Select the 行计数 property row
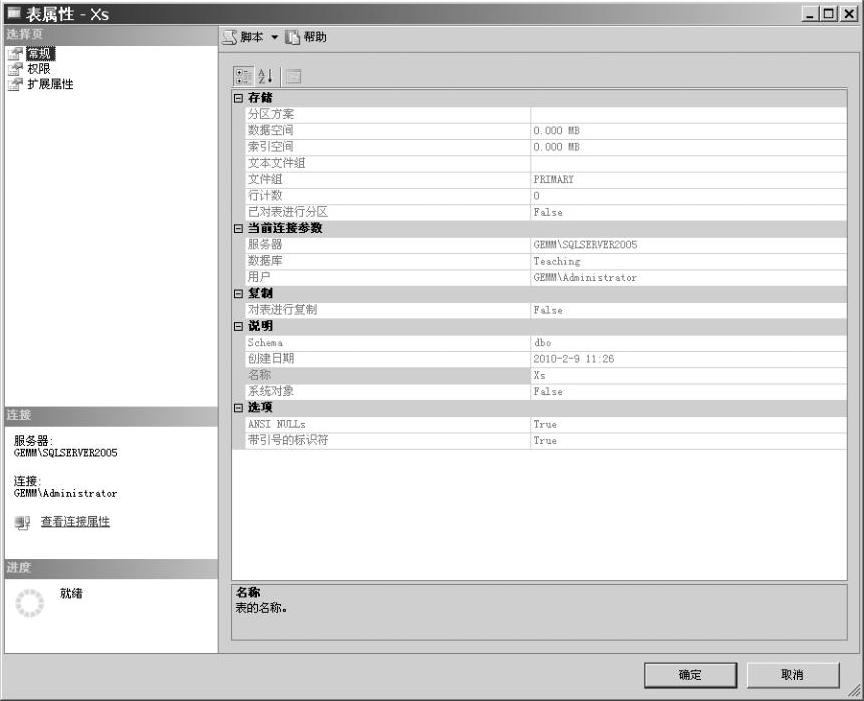Screen dimensions: 864x701 [x=546, y=196]
